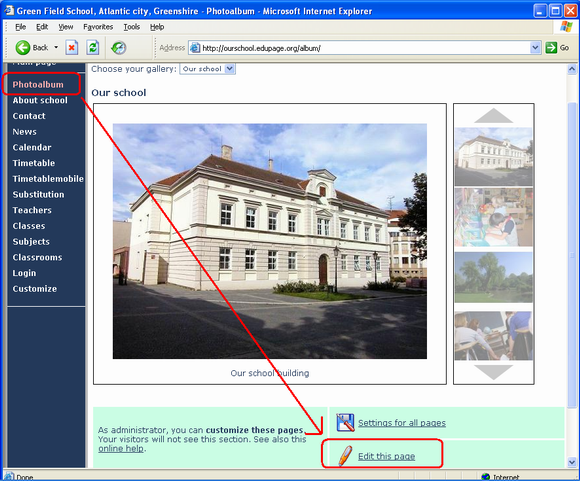Open the Calendar page
Viewport: 580px width, 481px height.
[32, 147]
